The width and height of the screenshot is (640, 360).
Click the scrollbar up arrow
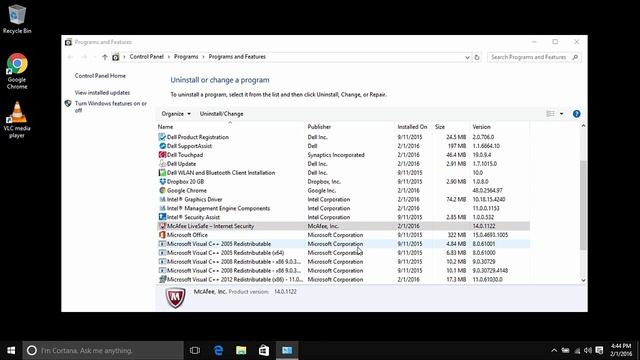click(x=583, y=126)
